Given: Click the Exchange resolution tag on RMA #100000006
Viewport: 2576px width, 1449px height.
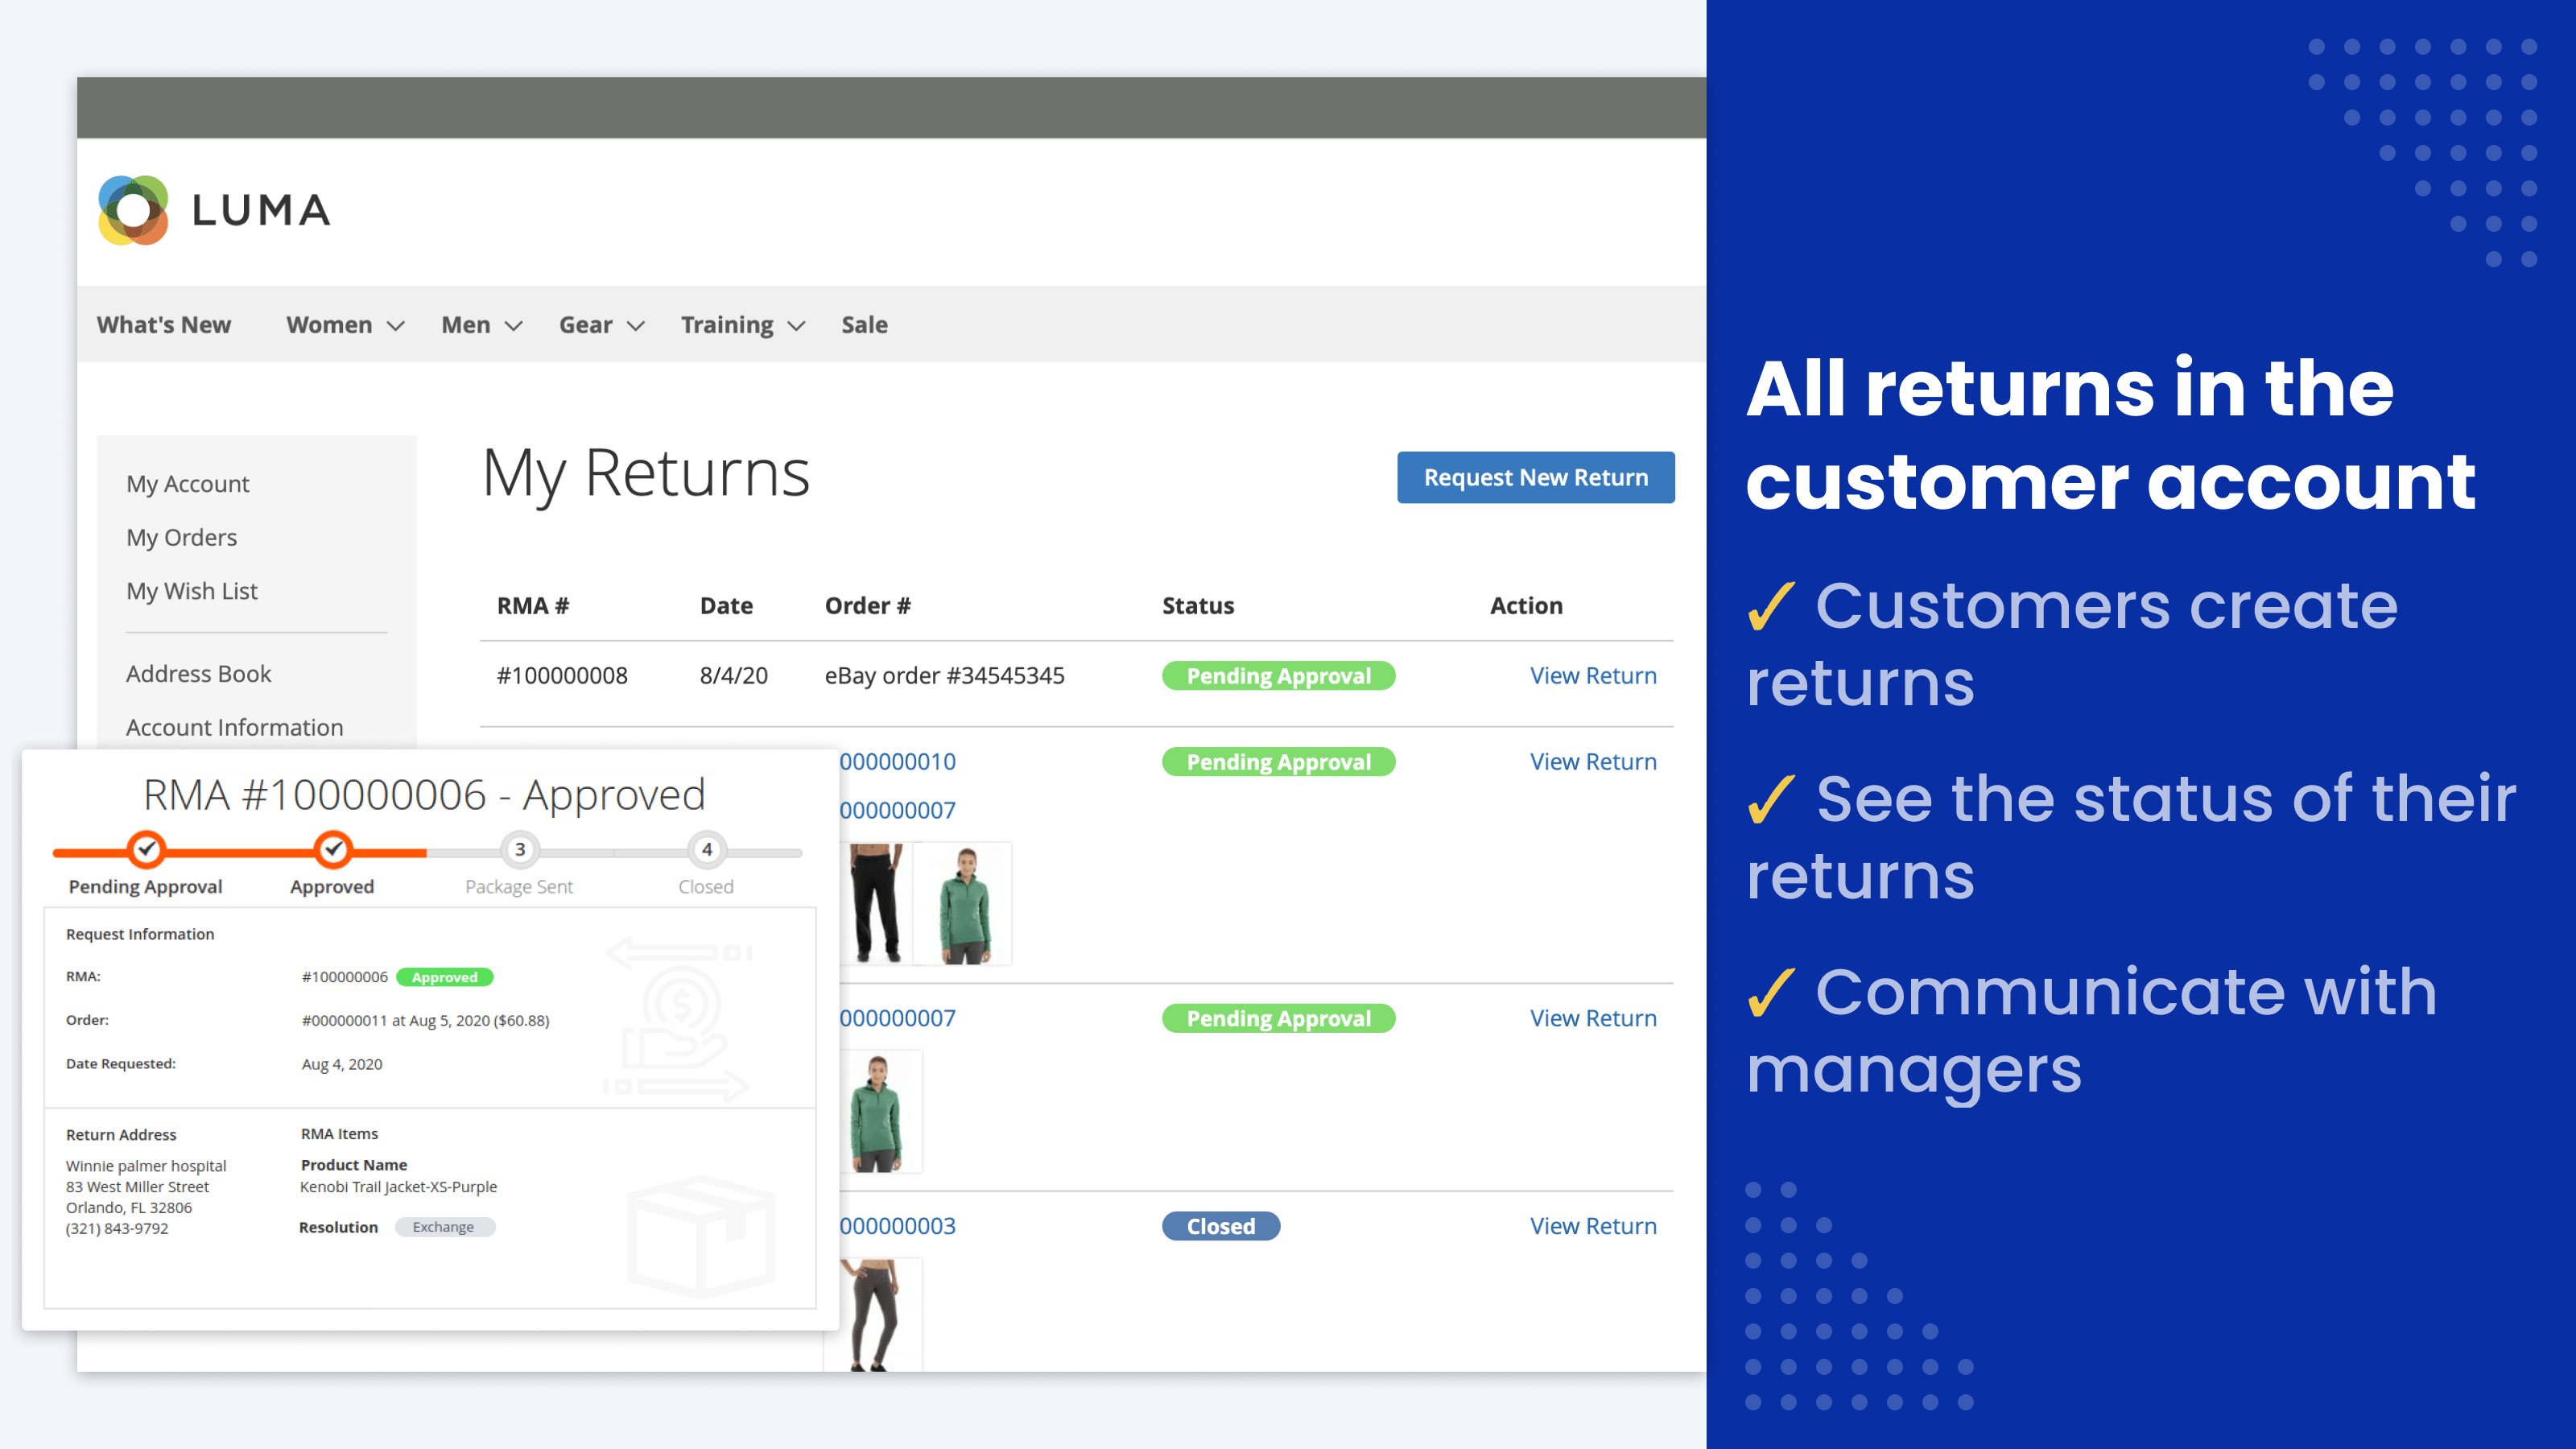Looking at the screenshot, I should click(440, 1226).
